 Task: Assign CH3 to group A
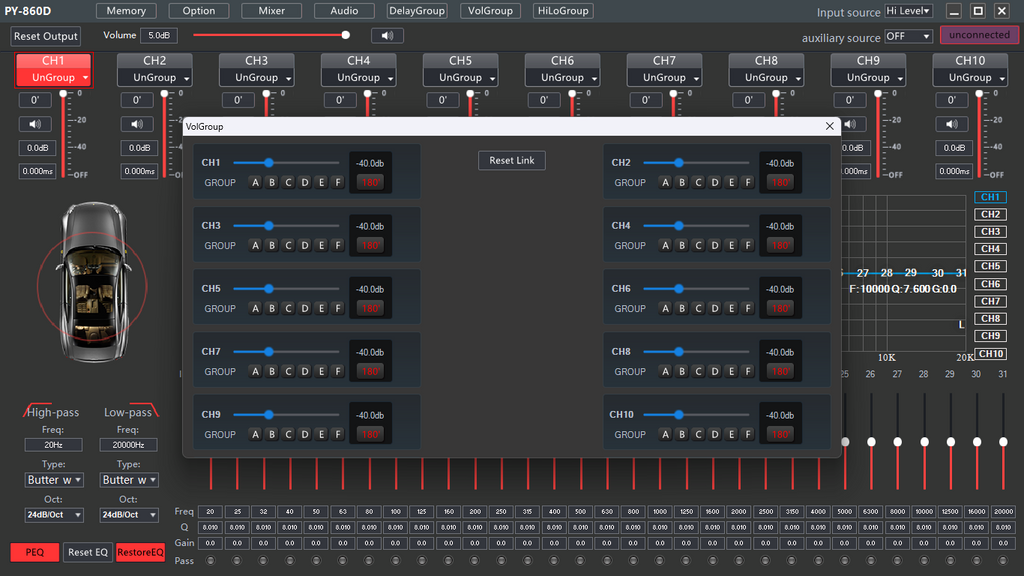(255, 245)
